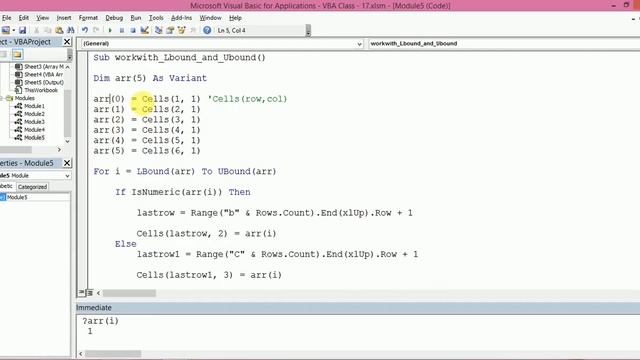Open the File menu
This screenshot has height=360, width=640.
(7, 18)
